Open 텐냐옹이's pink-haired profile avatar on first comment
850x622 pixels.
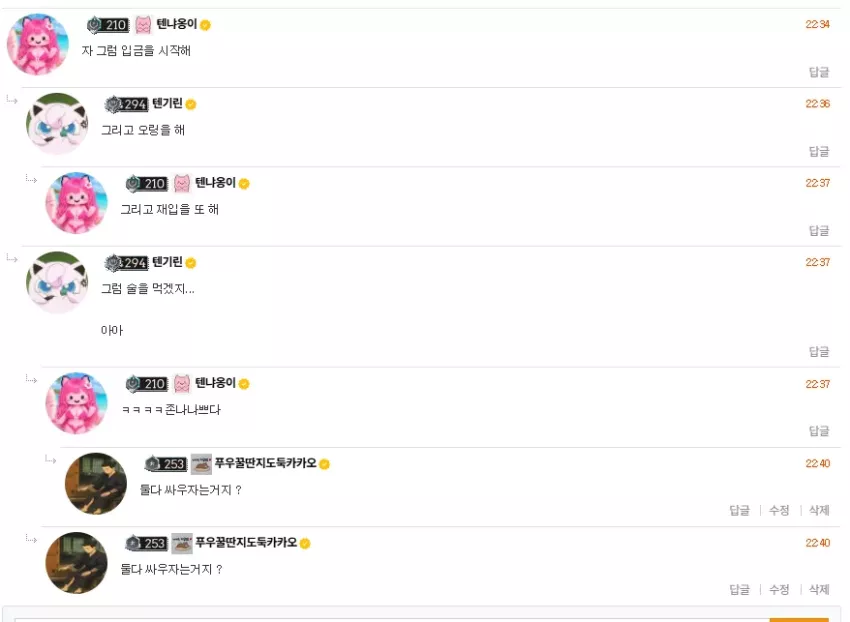pos(38,44)
